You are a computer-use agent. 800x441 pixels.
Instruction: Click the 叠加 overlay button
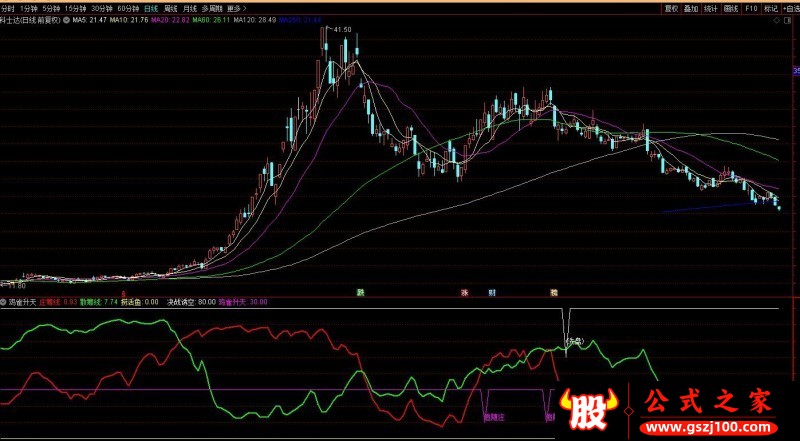[x=691, y=9]
